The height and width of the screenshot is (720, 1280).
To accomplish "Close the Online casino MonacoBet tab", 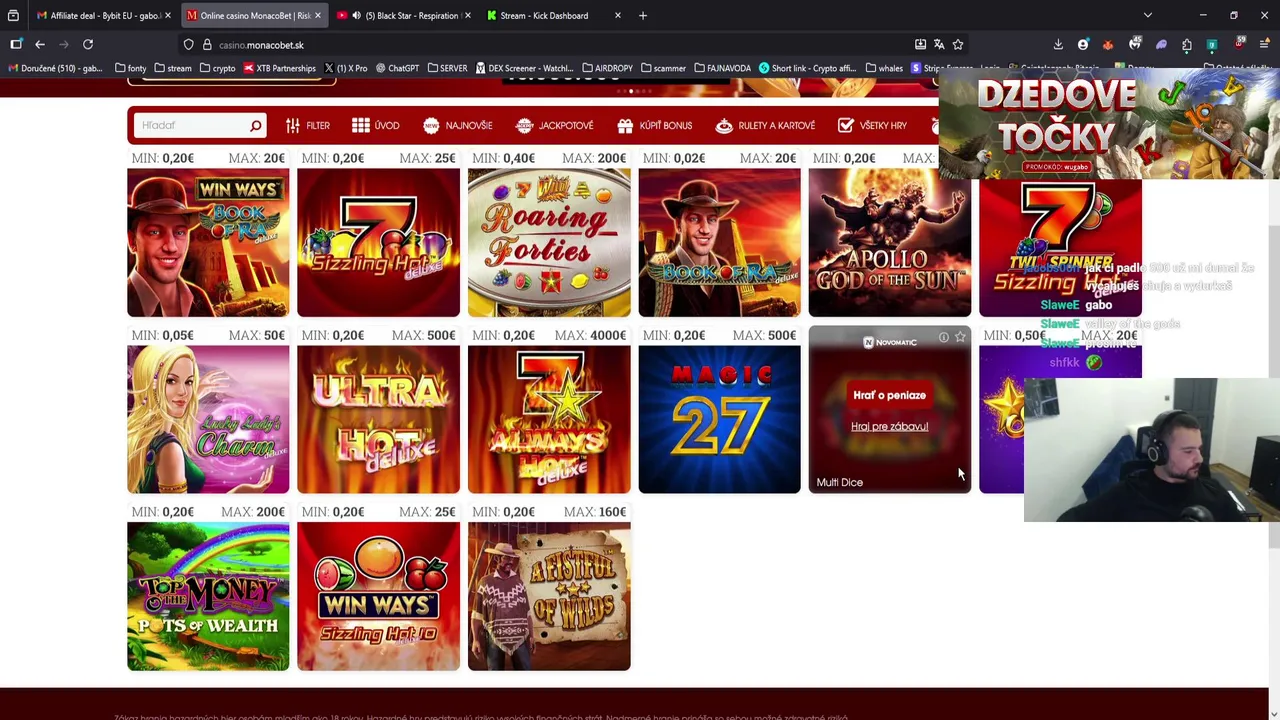I will [x=318, y=15].
